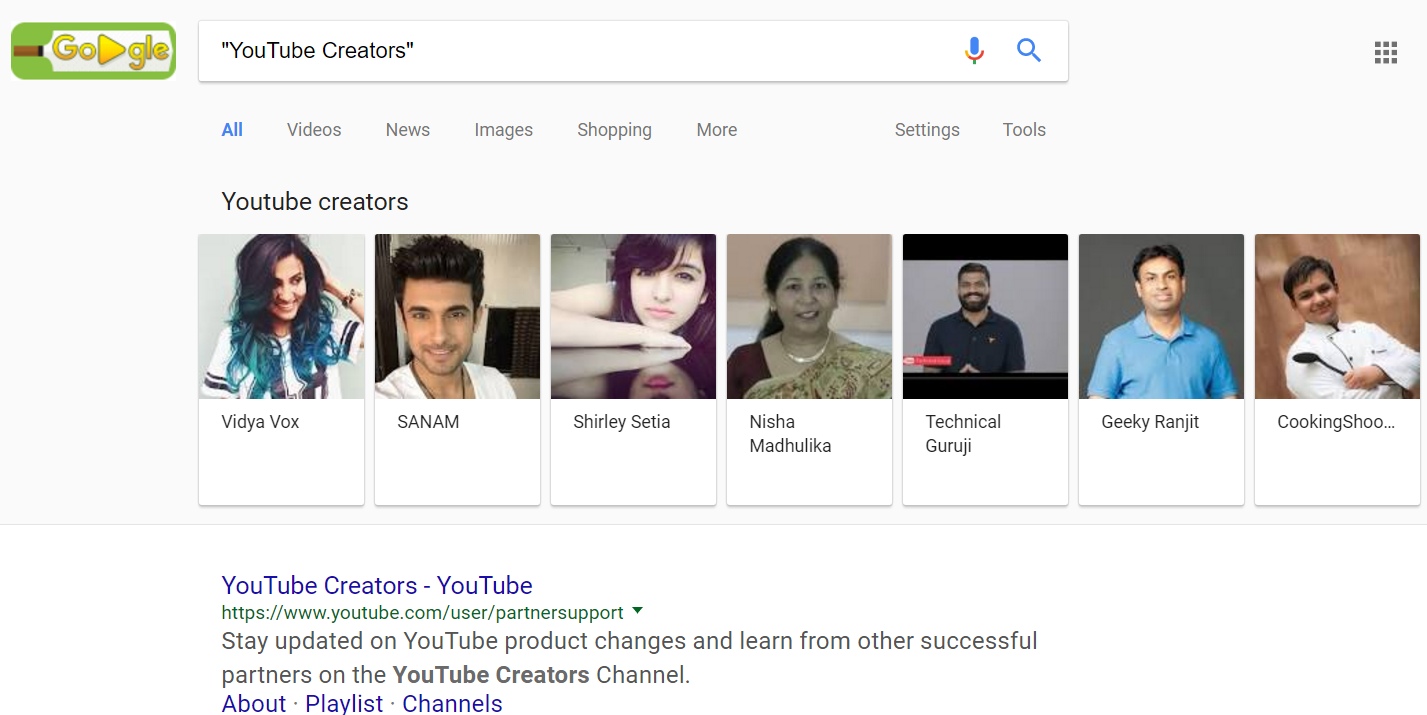Click the Google doodle logo
The image size is (1427, 715).
click(x=93, y=51)
